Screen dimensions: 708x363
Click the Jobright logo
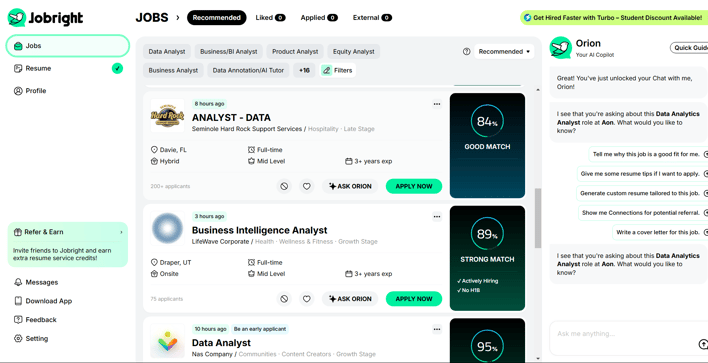(46, 18)
